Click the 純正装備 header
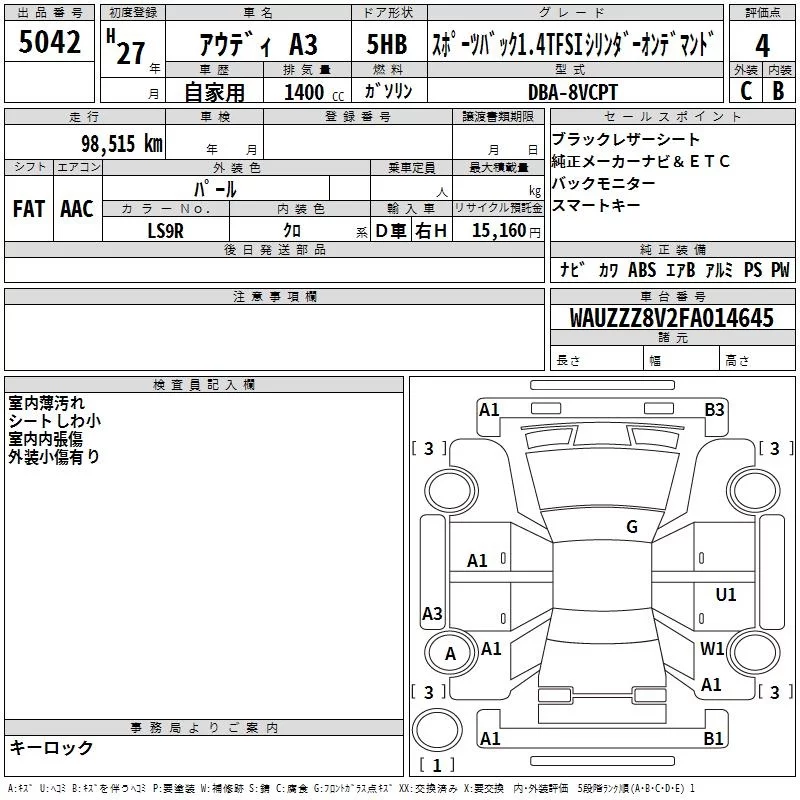 (672, 249)
